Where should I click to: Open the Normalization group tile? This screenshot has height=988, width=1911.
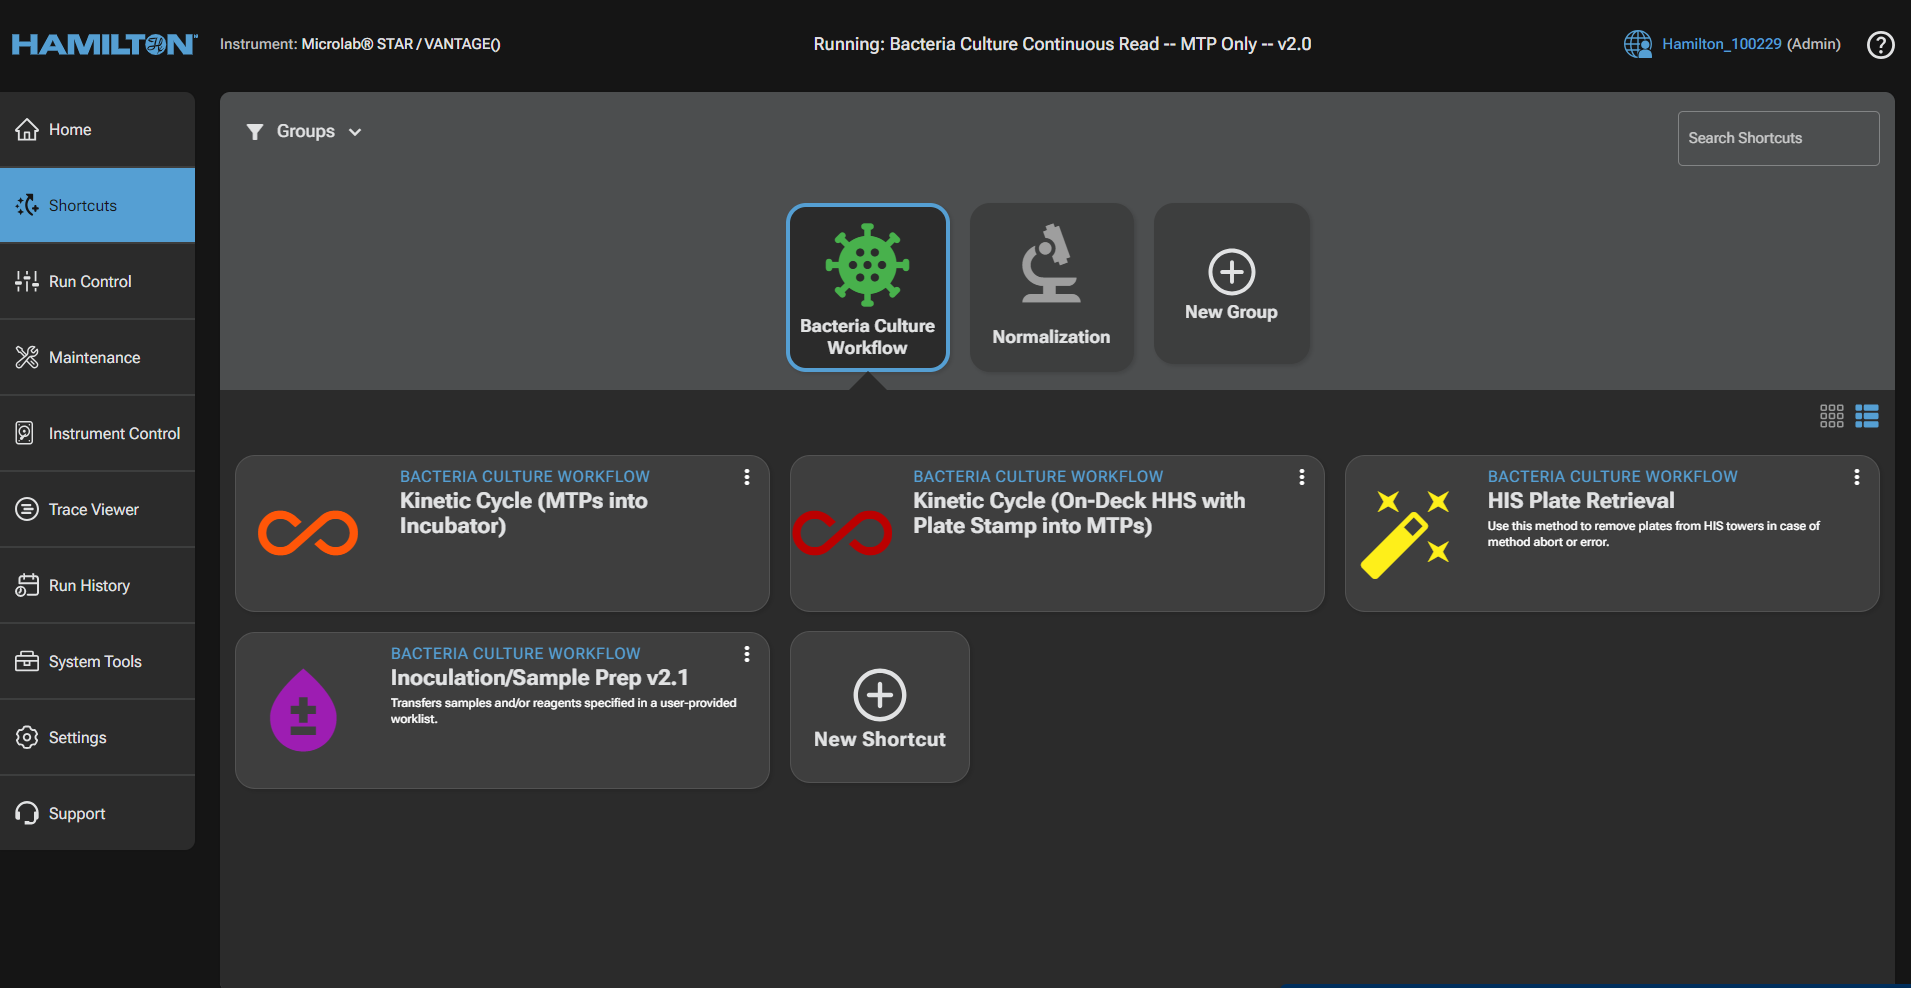point(1051,287)
